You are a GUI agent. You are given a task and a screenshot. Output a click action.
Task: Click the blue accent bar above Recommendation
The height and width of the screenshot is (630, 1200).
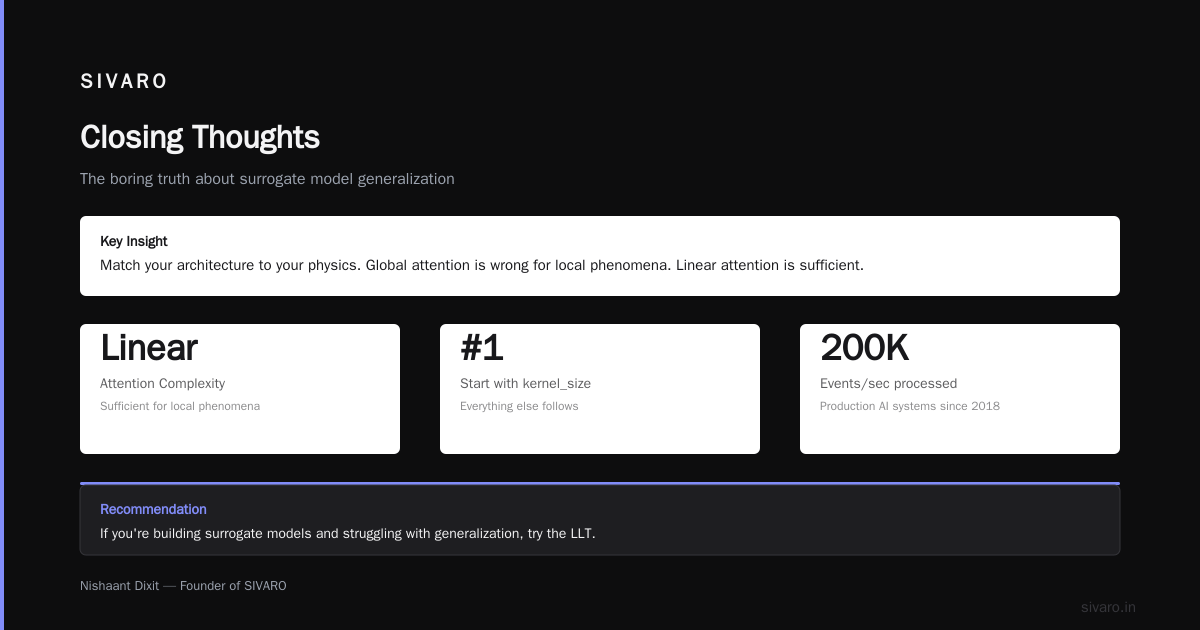pyautogui.click(x=600, y=483)
